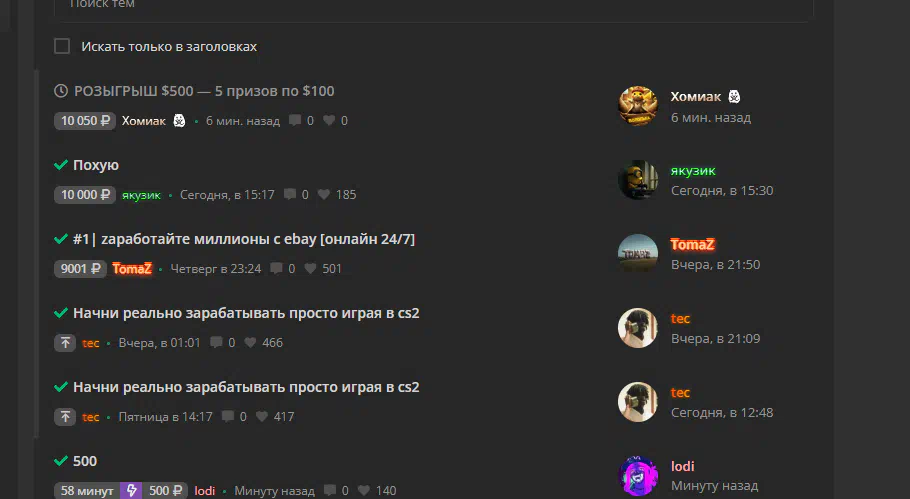This screenshot has height=499, width=910.
Task: Open якузик user profile link
Action: (693, 171)
